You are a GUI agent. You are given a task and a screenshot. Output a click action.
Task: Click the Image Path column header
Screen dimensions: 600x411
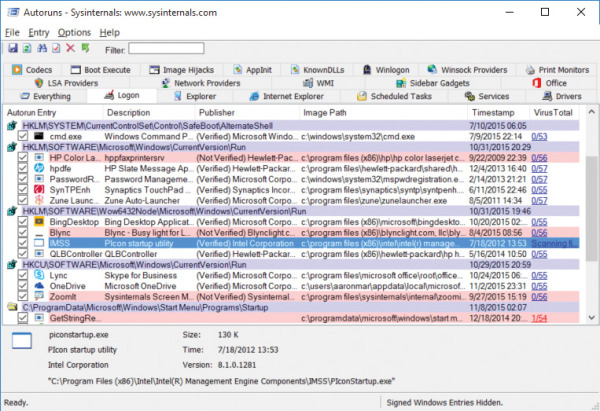(383, 113)
